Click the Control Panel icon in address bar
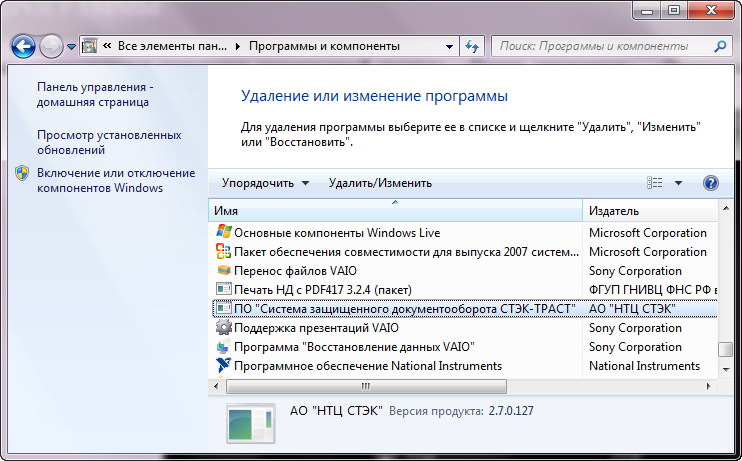Image resolution: width=742 pixels, height=461 pixels. [89, 46]
